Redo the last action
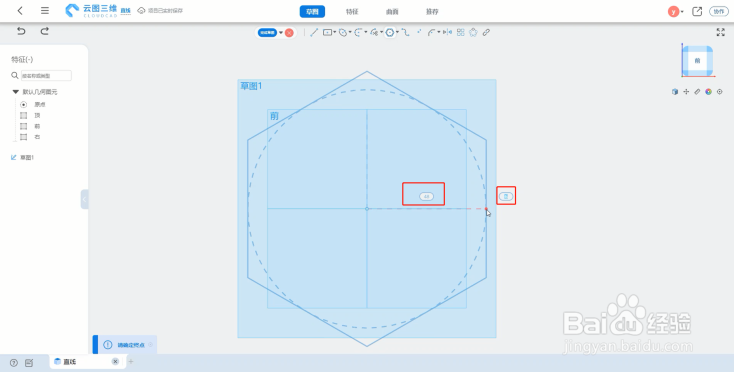Viewport: 734px width, 372px height. pyautogui.click(x=44, y=31)
